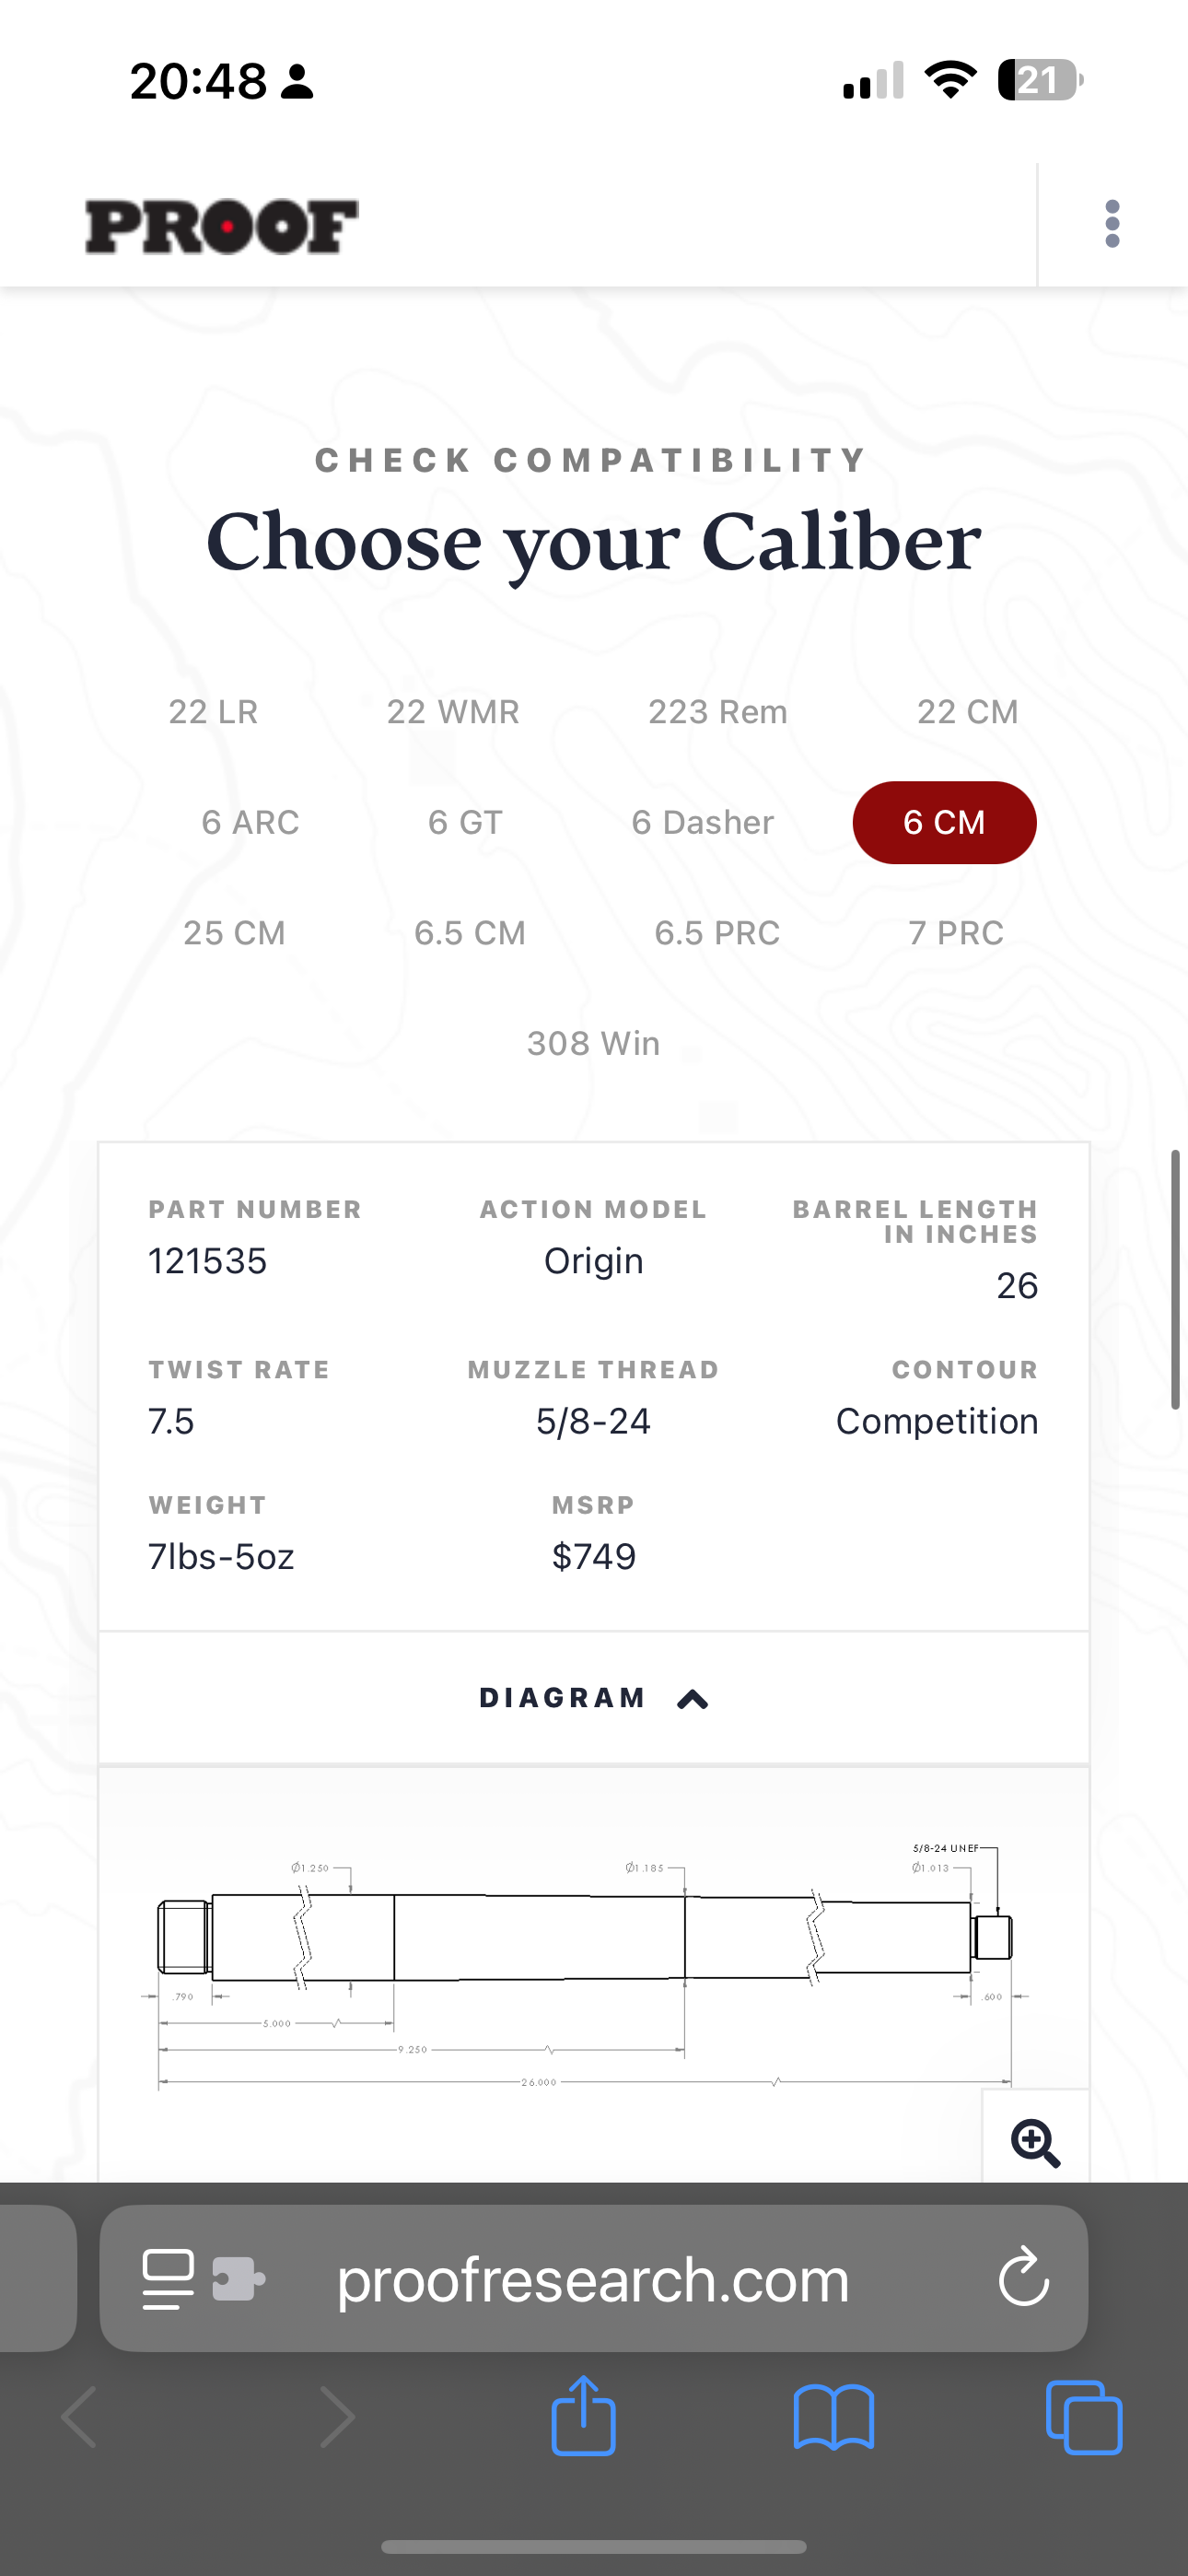Select the 22 LR caliber

pyautogui.click(x=213, y=712)
